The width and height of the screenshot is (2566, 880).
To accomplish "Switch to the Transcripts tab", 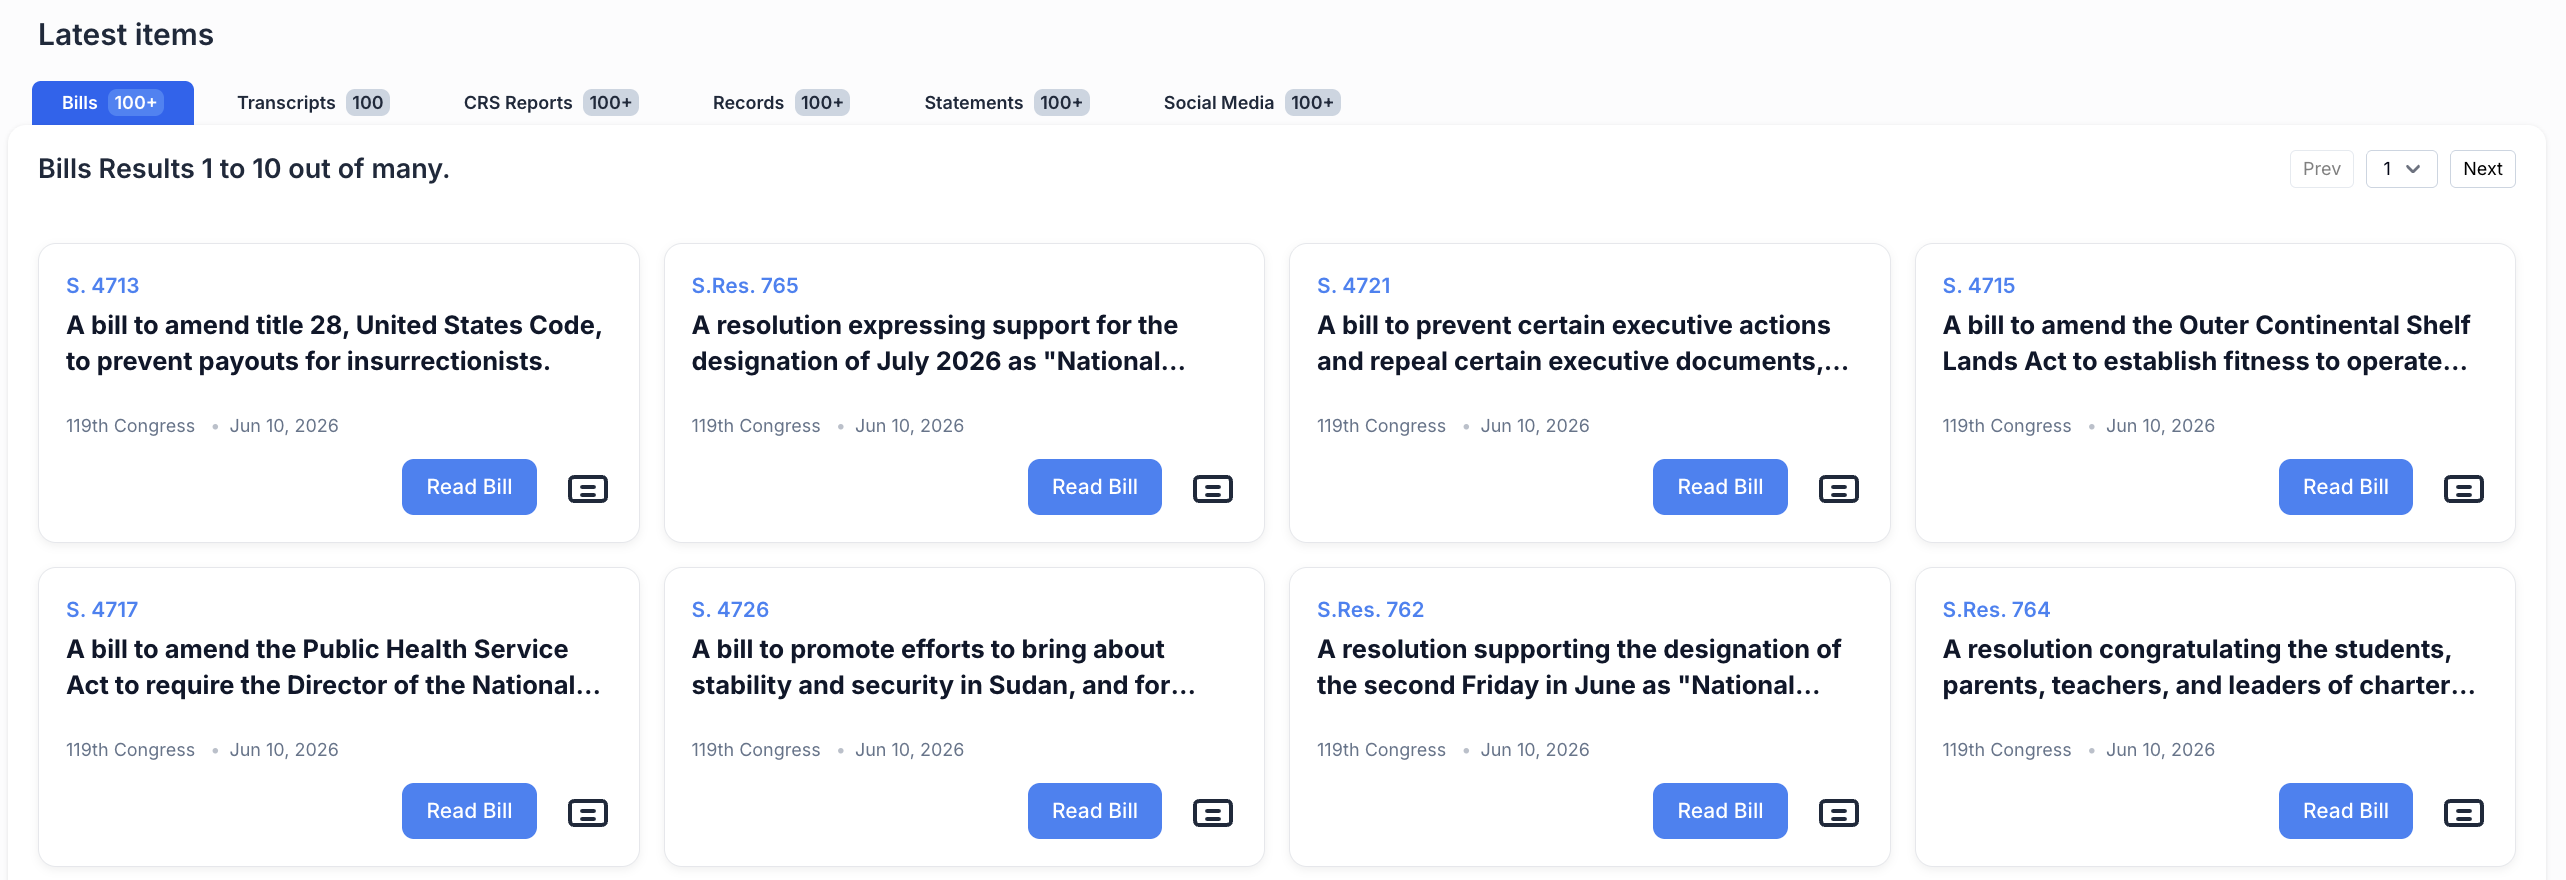I will pyautogui.click(x=312, y=103).
